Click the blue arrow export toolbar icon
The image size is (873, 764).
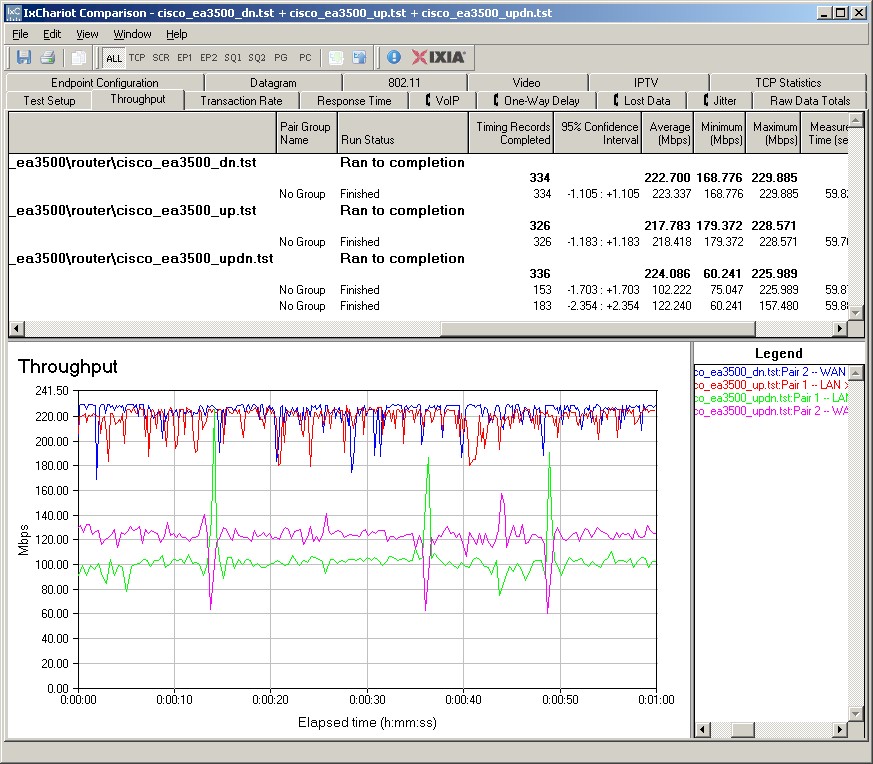360,57
